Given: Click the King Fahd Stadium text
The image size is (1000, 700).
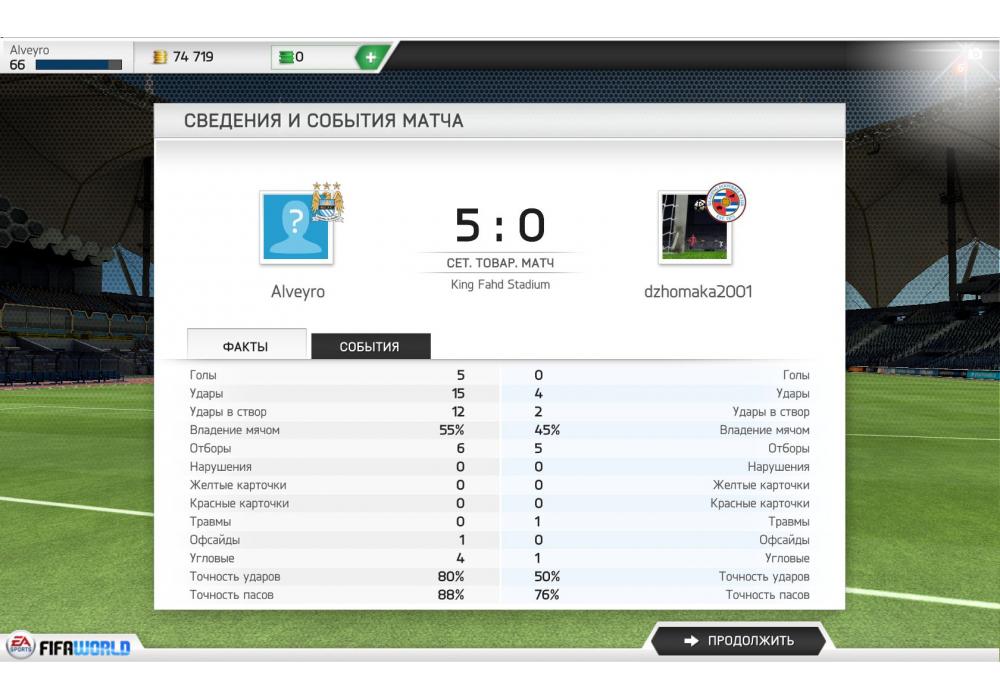Looking at the screenshot, I should click(500, 284).
